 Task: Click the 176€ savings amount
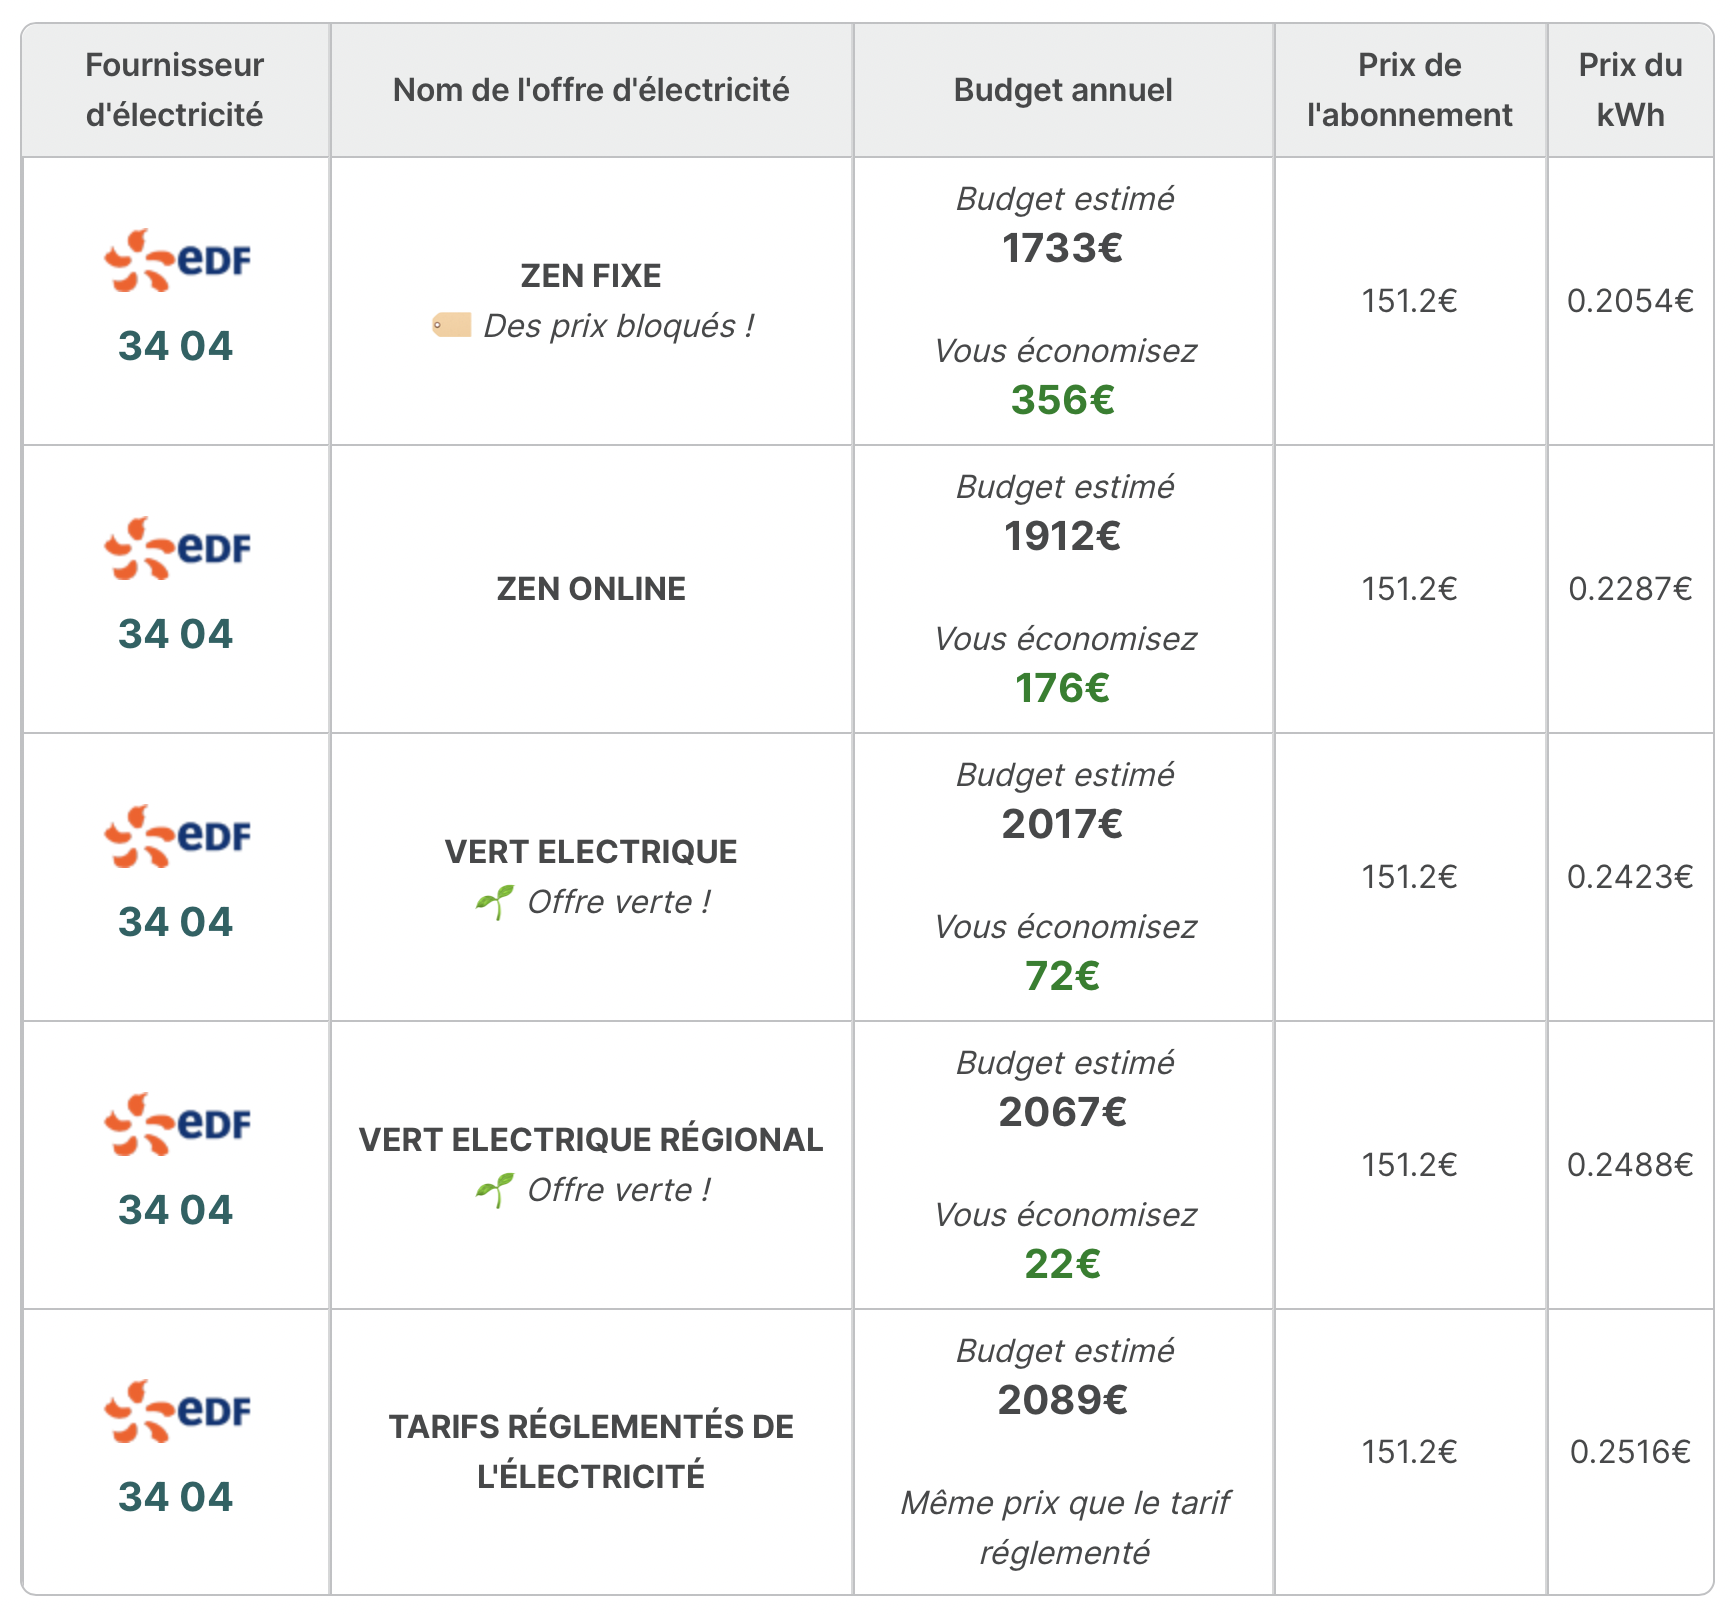(1063, 689)
